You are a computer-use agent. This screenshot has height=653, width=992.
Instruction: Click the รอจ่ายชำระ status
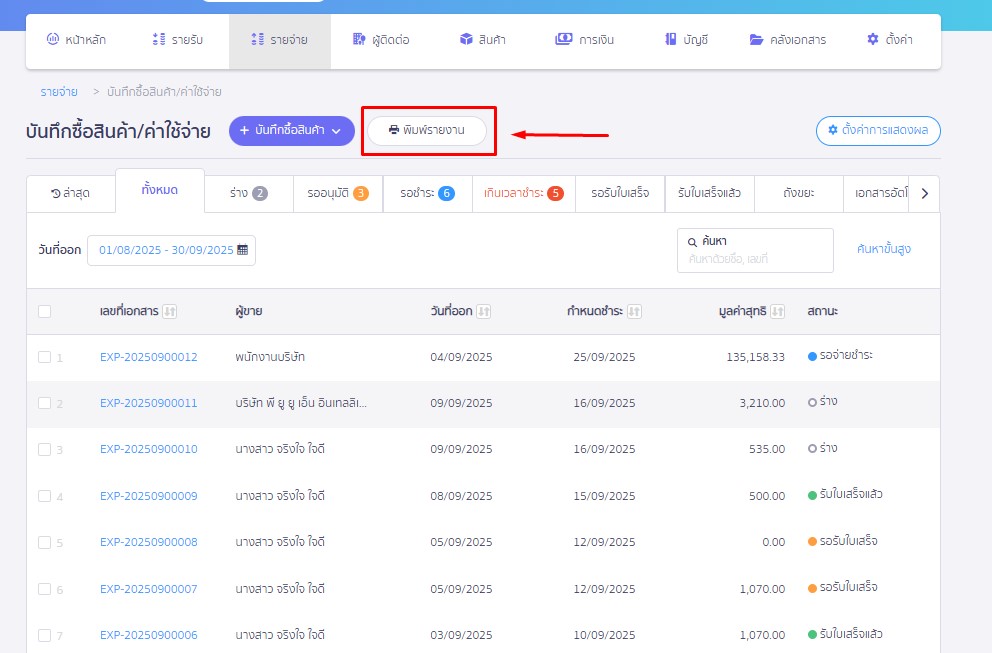840,356
